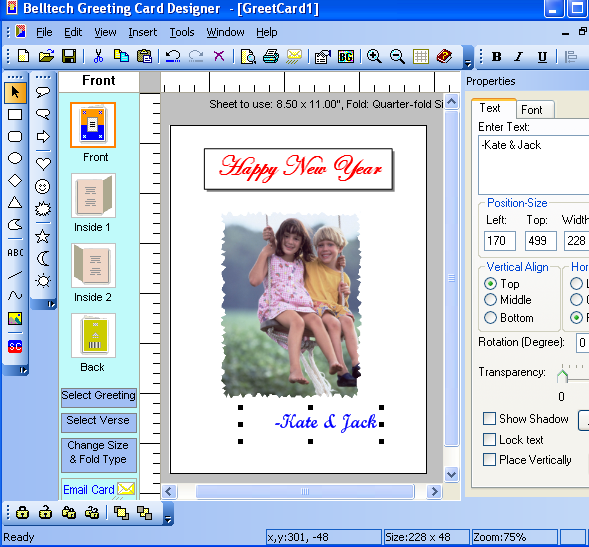Image resolution: width=589 pixels, height=547 pixels.
Task: Save the card with the floppy icon
Action: 69,56
